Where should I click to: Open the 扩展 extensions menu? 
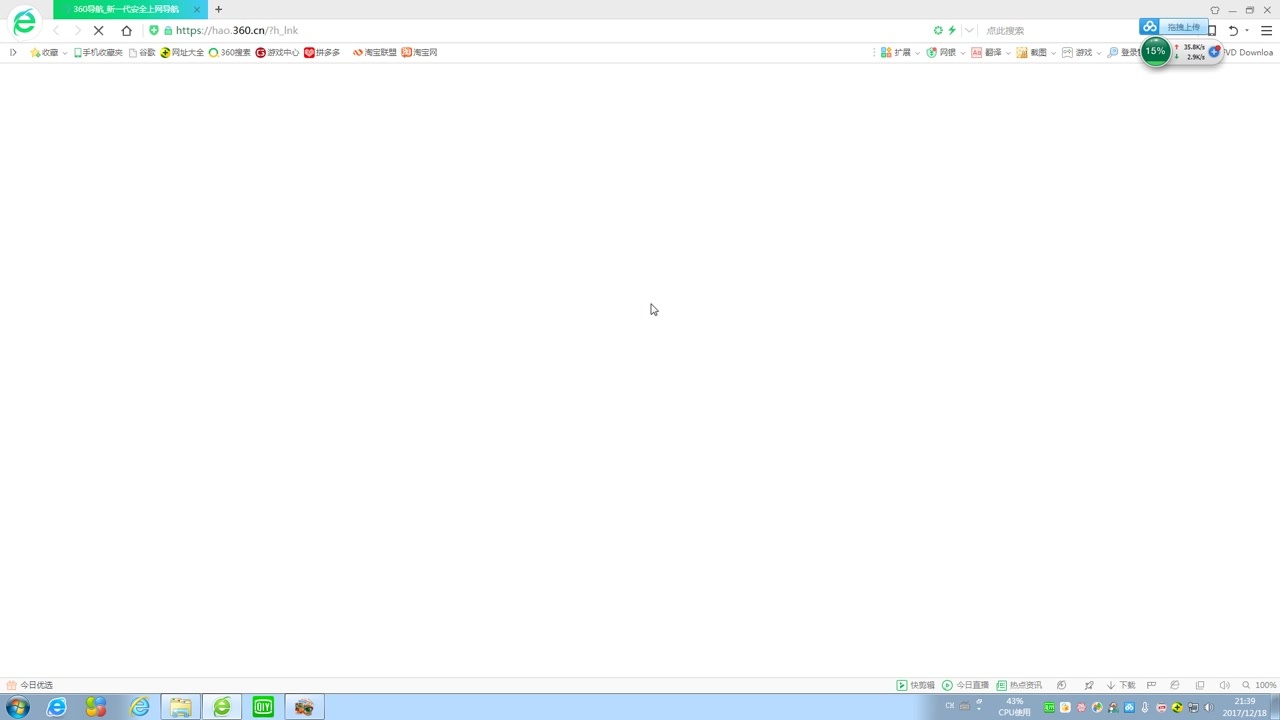(896, 53)
